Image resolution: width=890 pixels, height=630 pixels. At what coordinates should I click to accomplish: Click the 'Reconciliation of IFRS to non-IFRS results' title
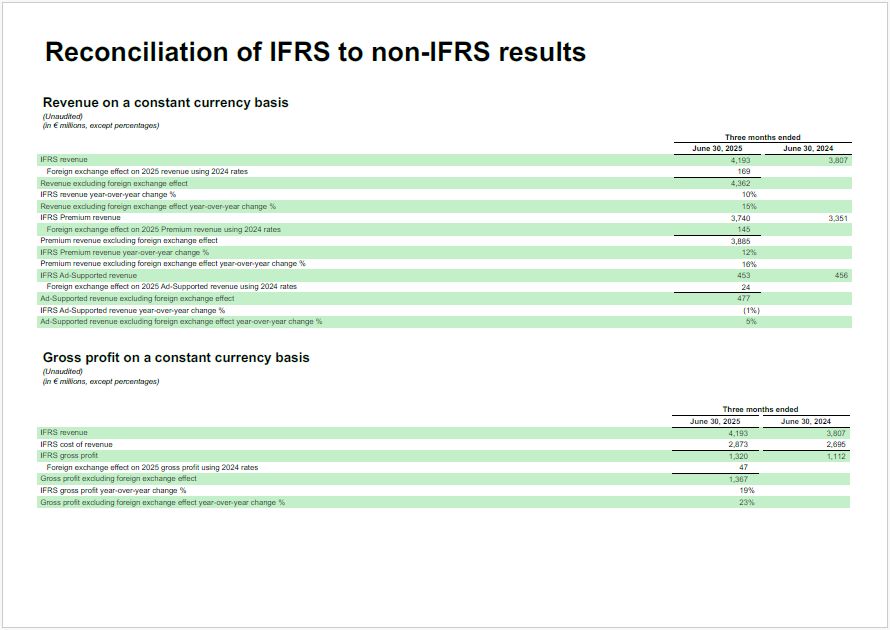315,53
